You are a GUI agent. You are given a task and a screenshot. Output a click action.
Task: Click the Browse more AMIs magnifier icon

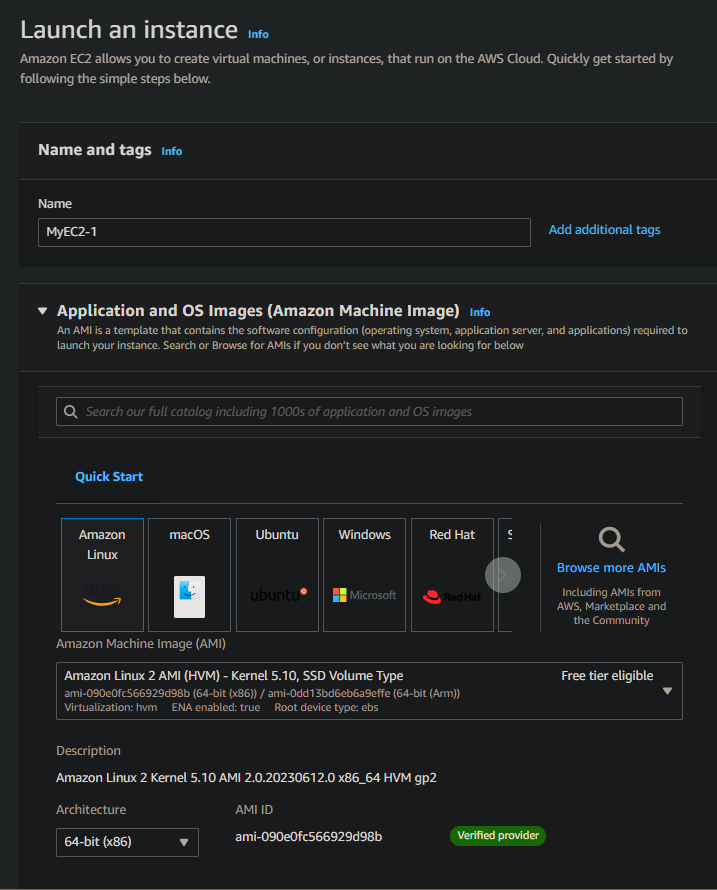pyautogui.click(x=611, y=539)
